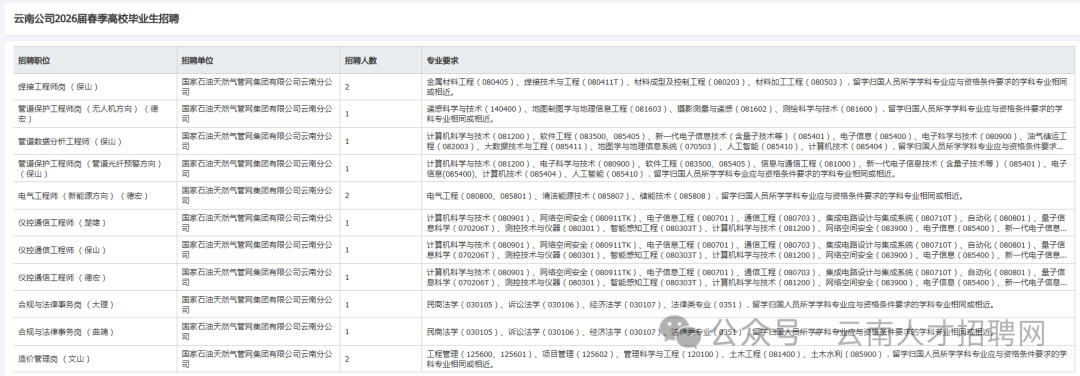Click the 专业要求 cell for 管道光纤预警方向 row
The width and height of the screenshot is (1080, 376).
[x=747, y=169]
